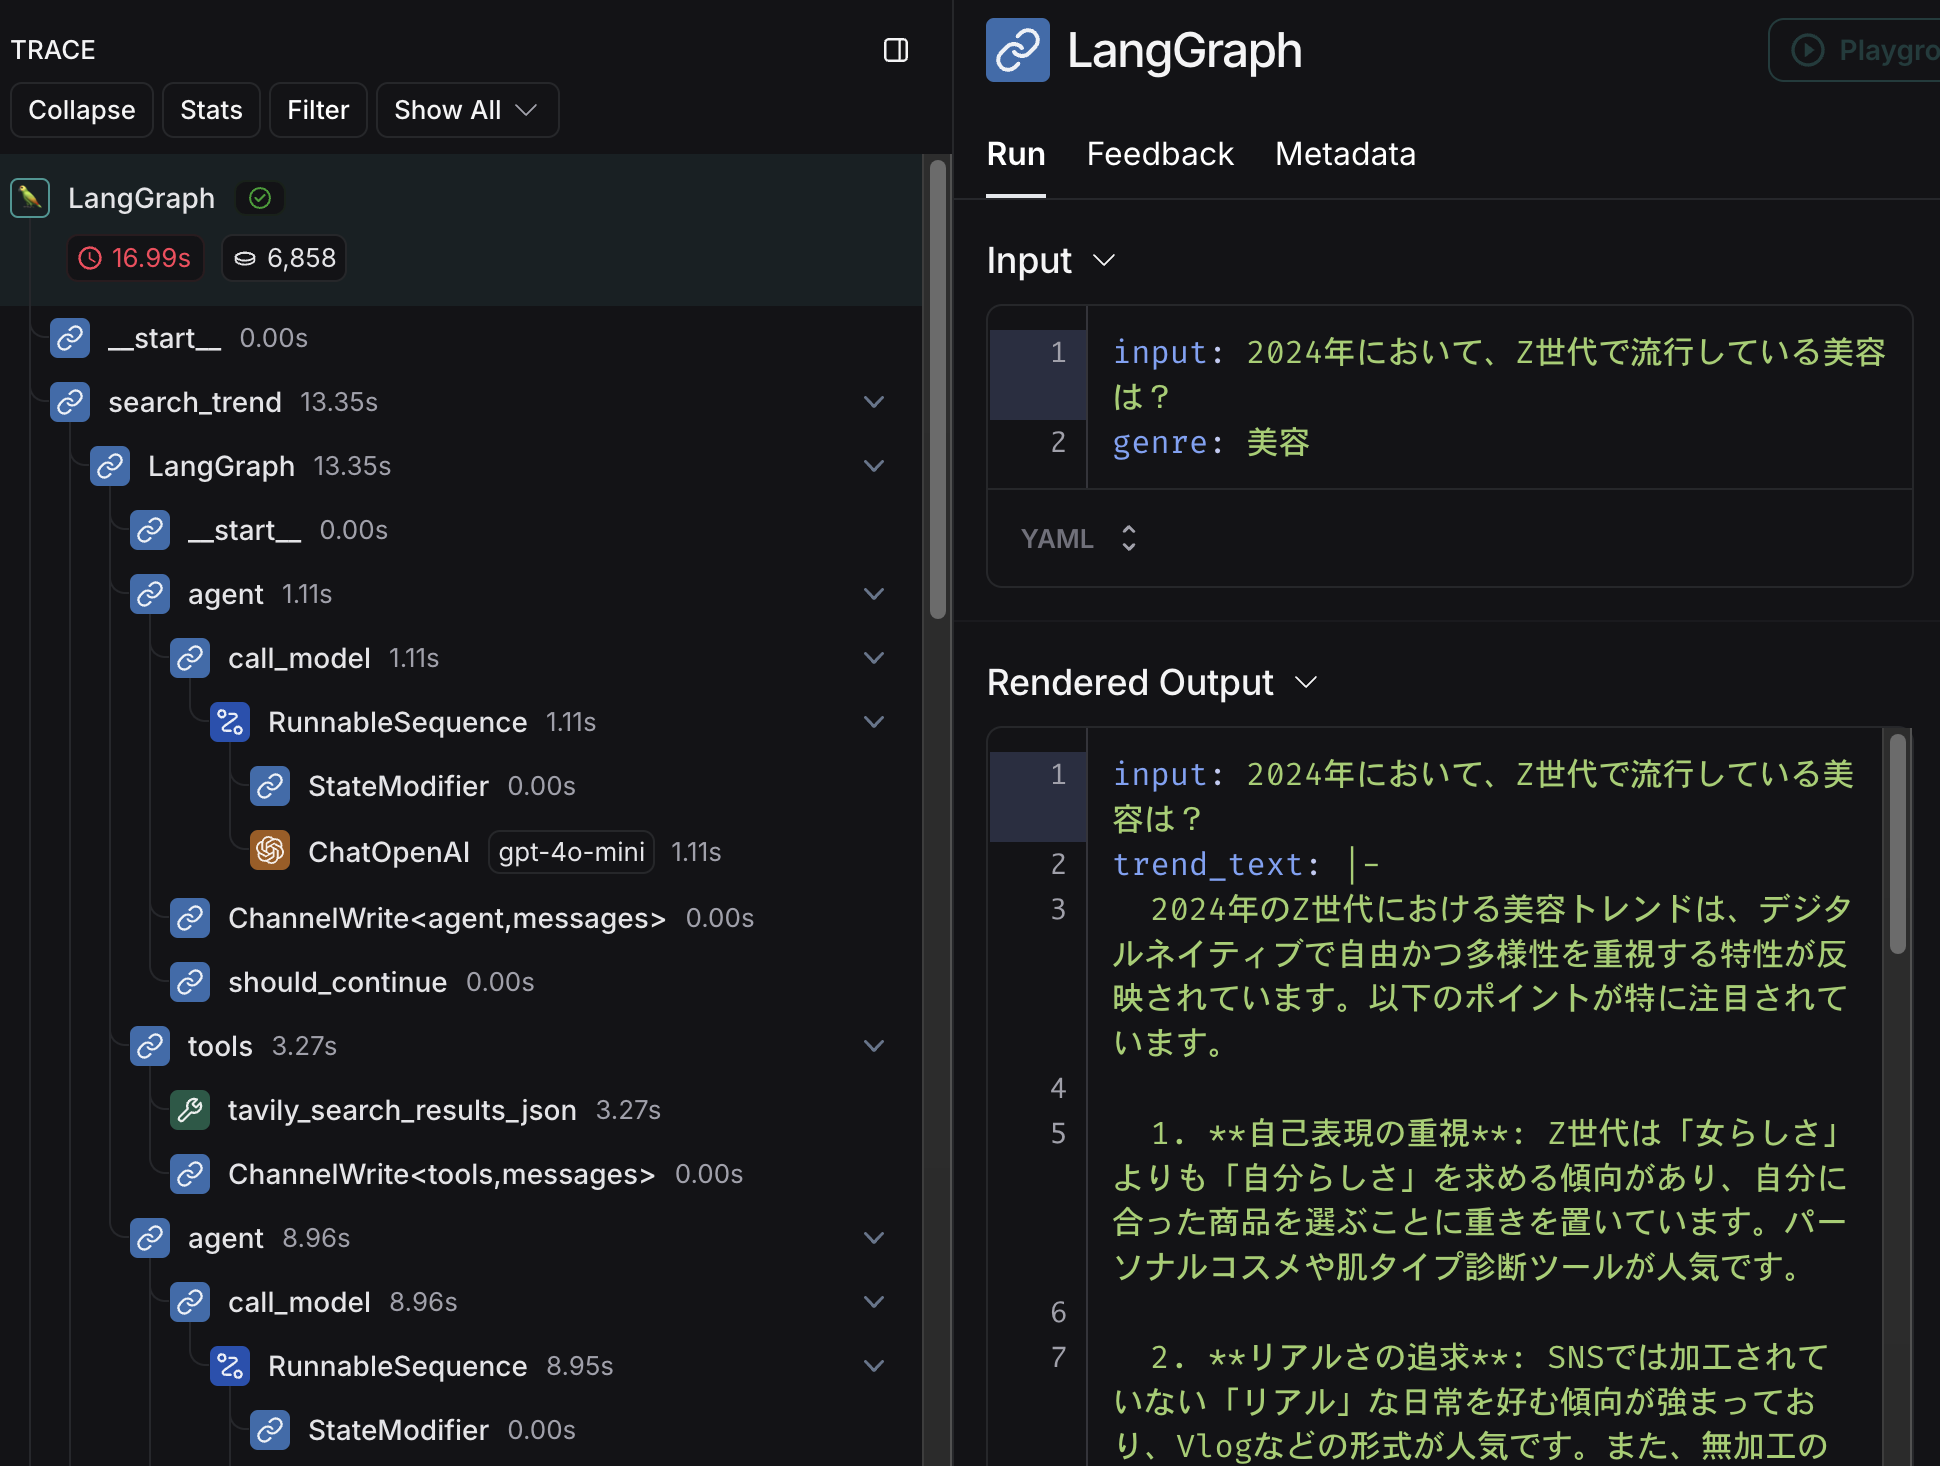Open the Metadata tab

pyautogui.click(x=1344, y=154)
